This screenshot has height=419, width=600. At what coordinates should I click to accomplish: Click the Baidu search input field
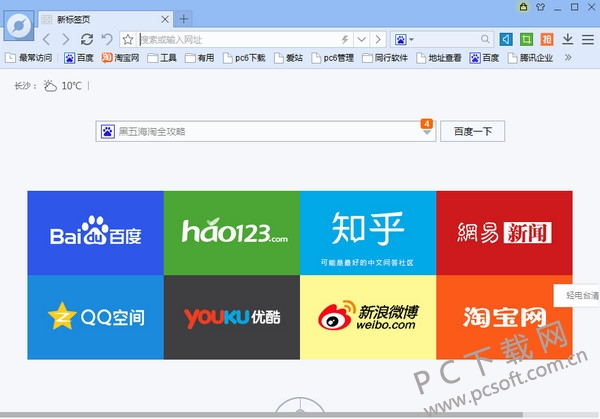coord(260,131)
